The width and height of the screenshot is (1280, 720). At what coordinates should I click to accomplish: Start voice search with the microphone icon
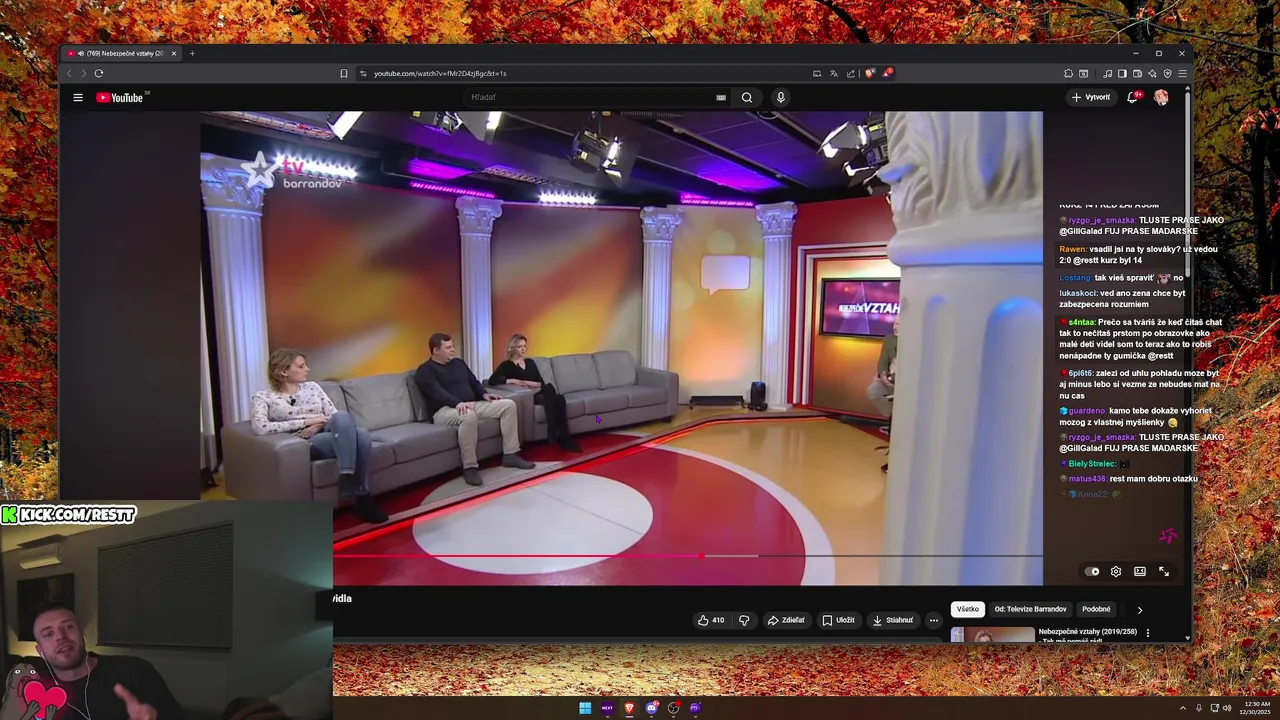tap(781, 97)
